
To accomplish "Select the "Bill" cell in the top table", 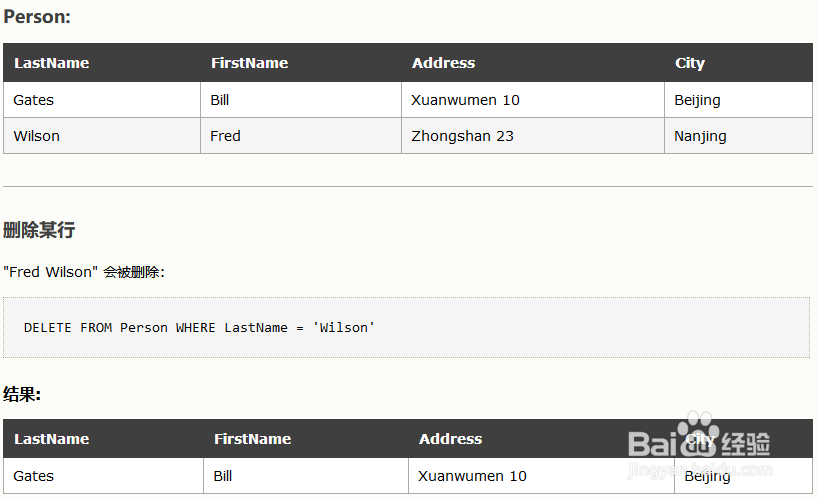I will click(x=220, y=100).
